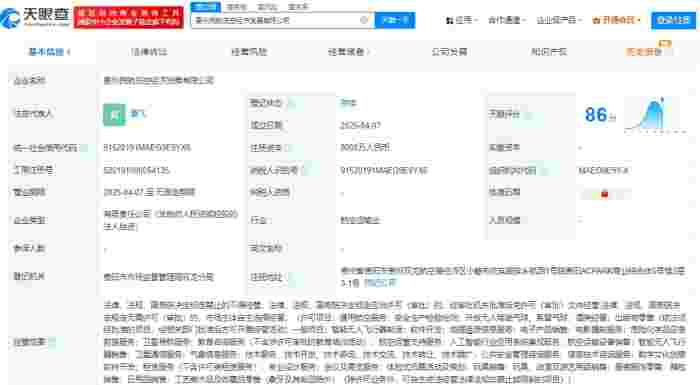Screen dimensions: 700x385
Task: Open the red promotional banner beside the logo
Action: click(129, 17)
